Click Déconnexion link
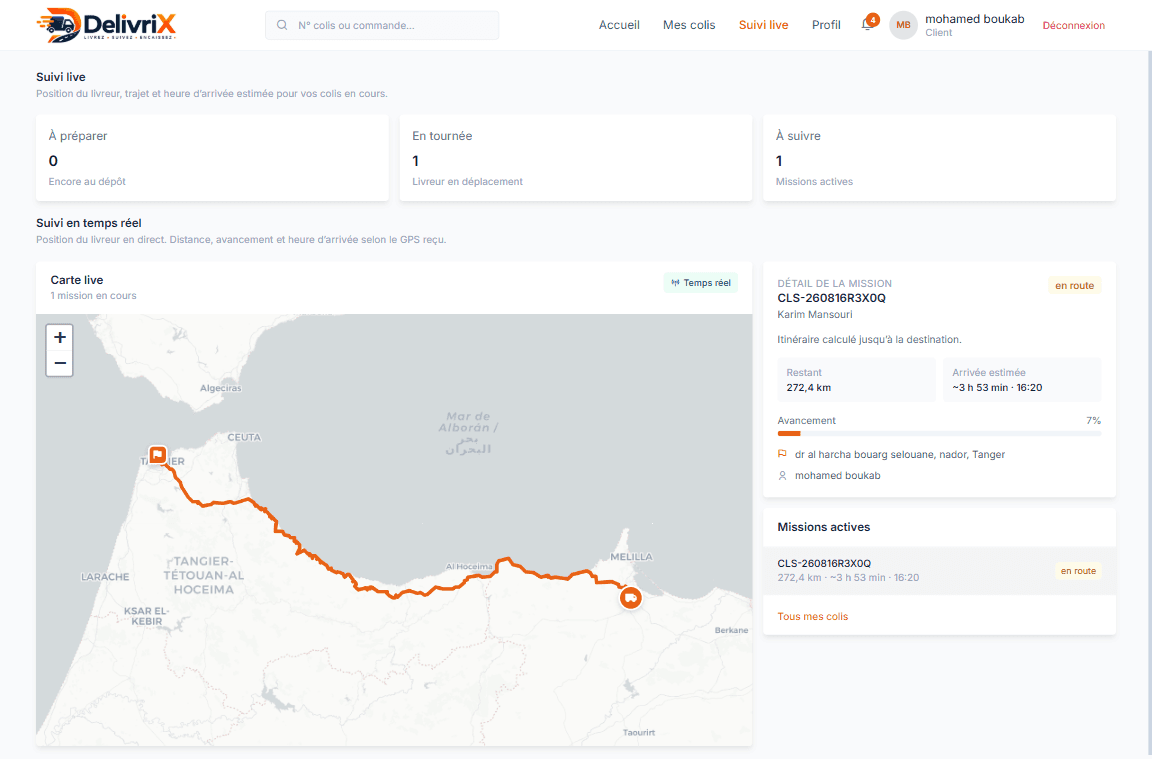 click(1073, 25)
